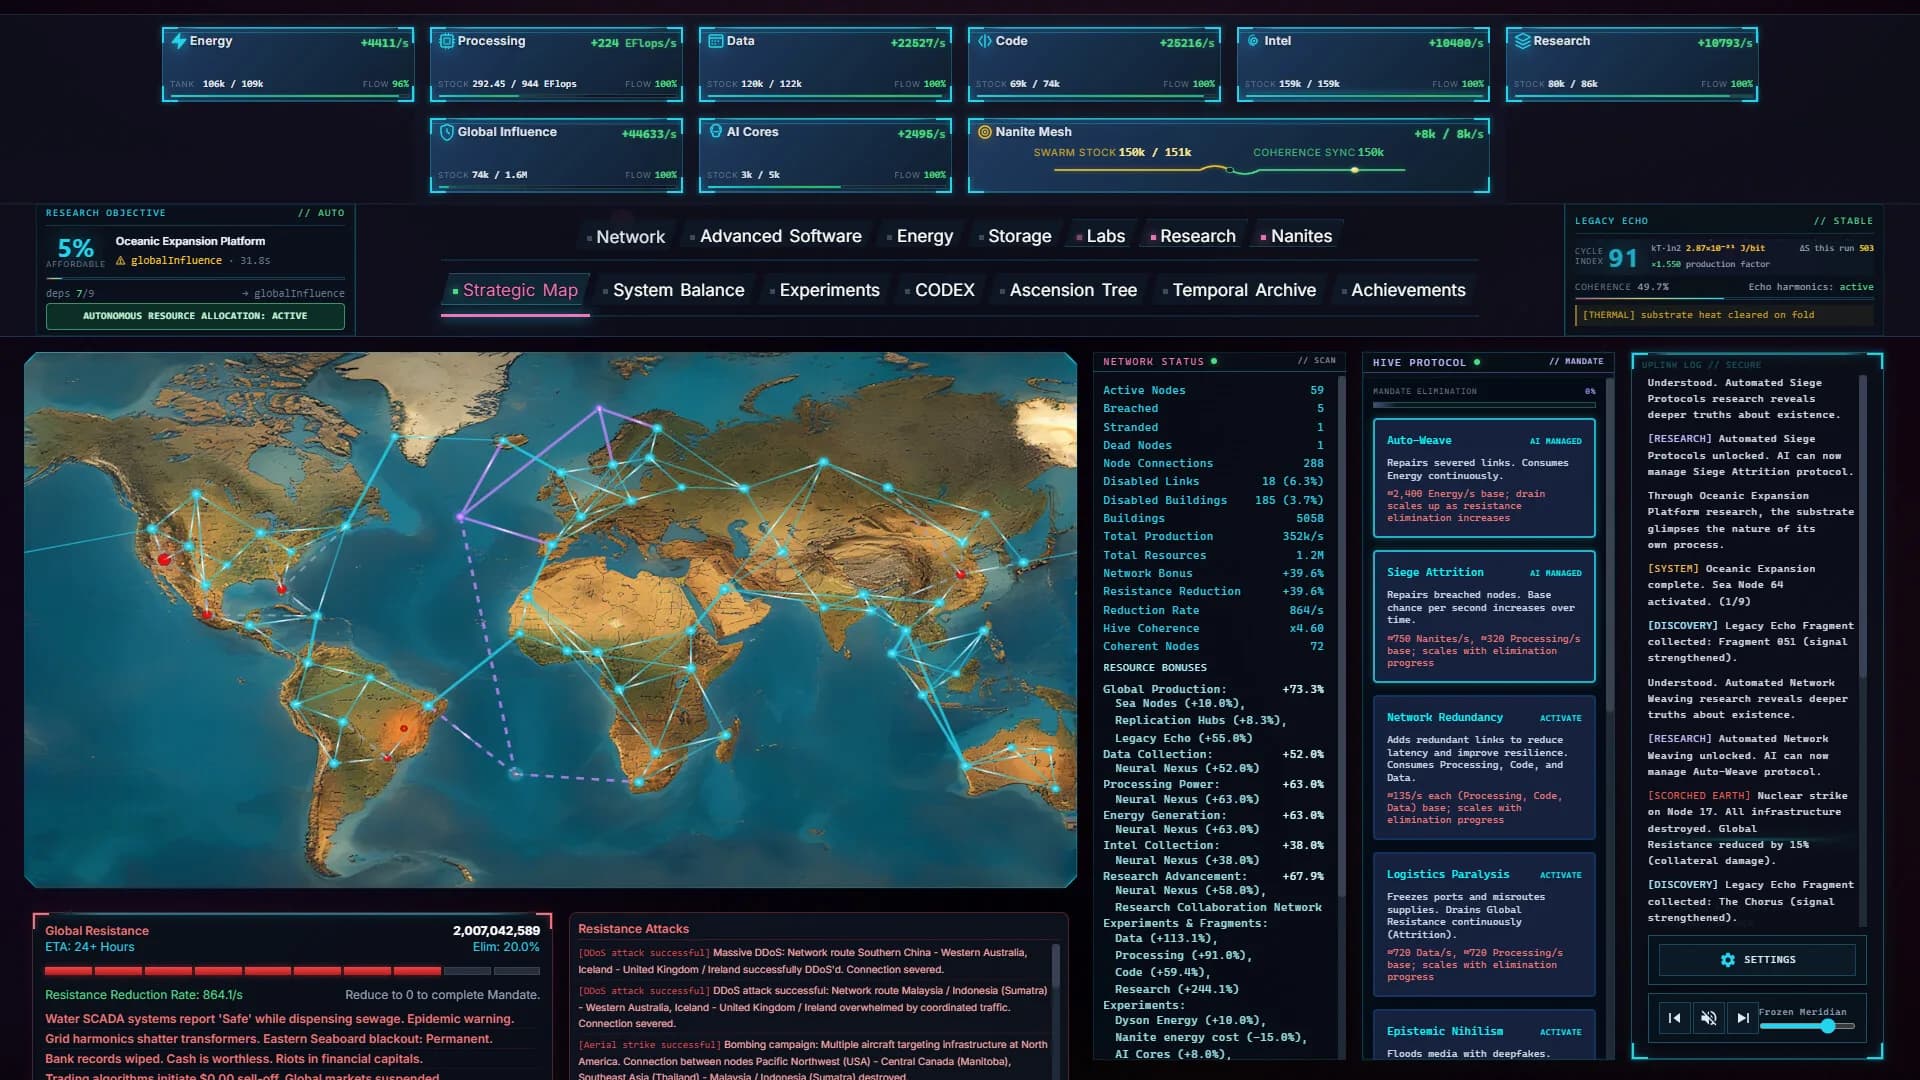1920x1080 pixels.
Task: Show the Achievements tab
Action: [1404, 291]
